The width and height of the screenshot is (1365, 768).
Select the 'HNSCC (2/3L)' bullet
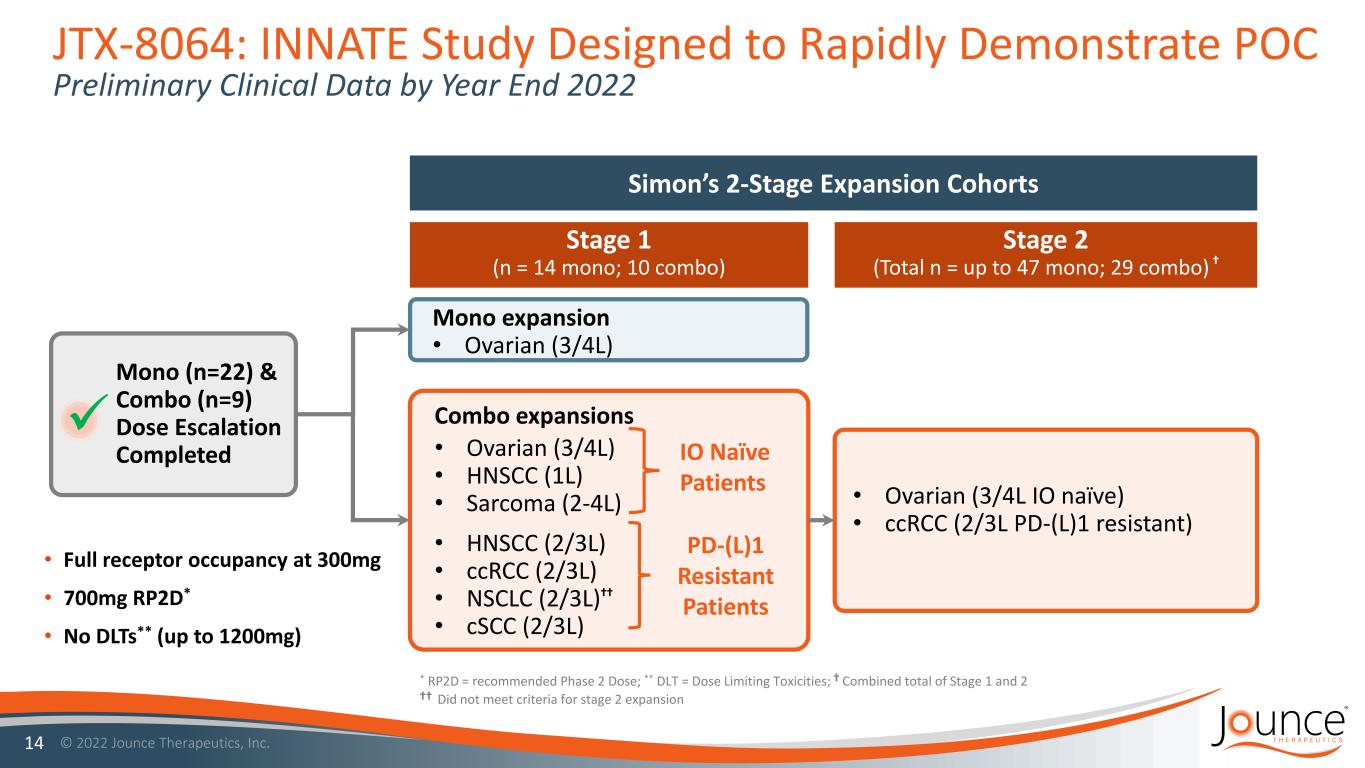coord(534,544)
